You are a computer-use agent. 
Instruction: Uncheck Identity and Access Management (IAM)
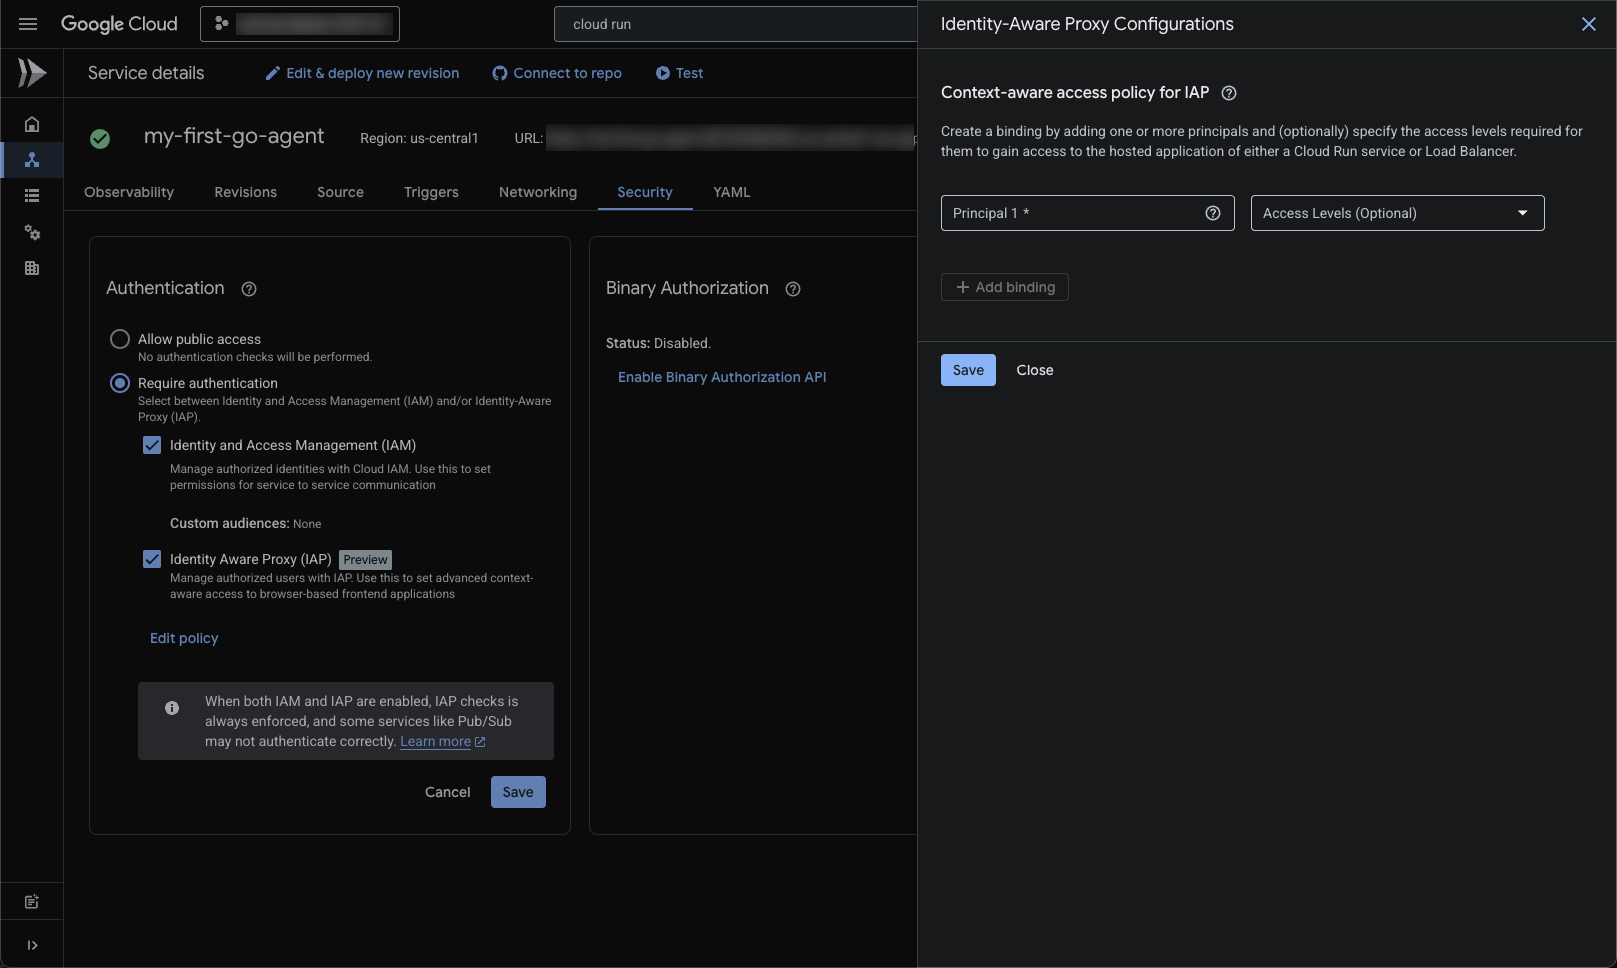(151, 445)
